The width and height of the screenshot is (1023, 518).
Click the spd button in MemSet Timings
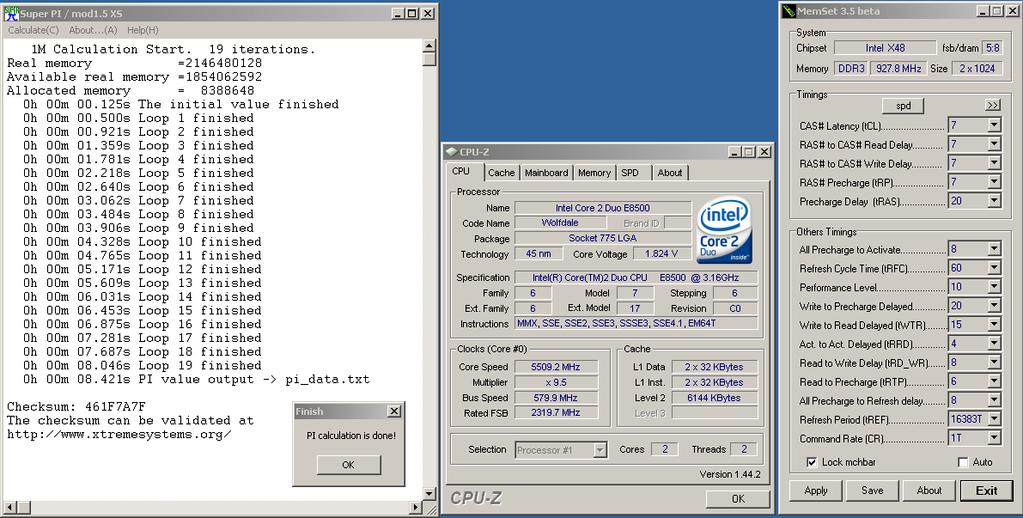click(x=903, y=106)
